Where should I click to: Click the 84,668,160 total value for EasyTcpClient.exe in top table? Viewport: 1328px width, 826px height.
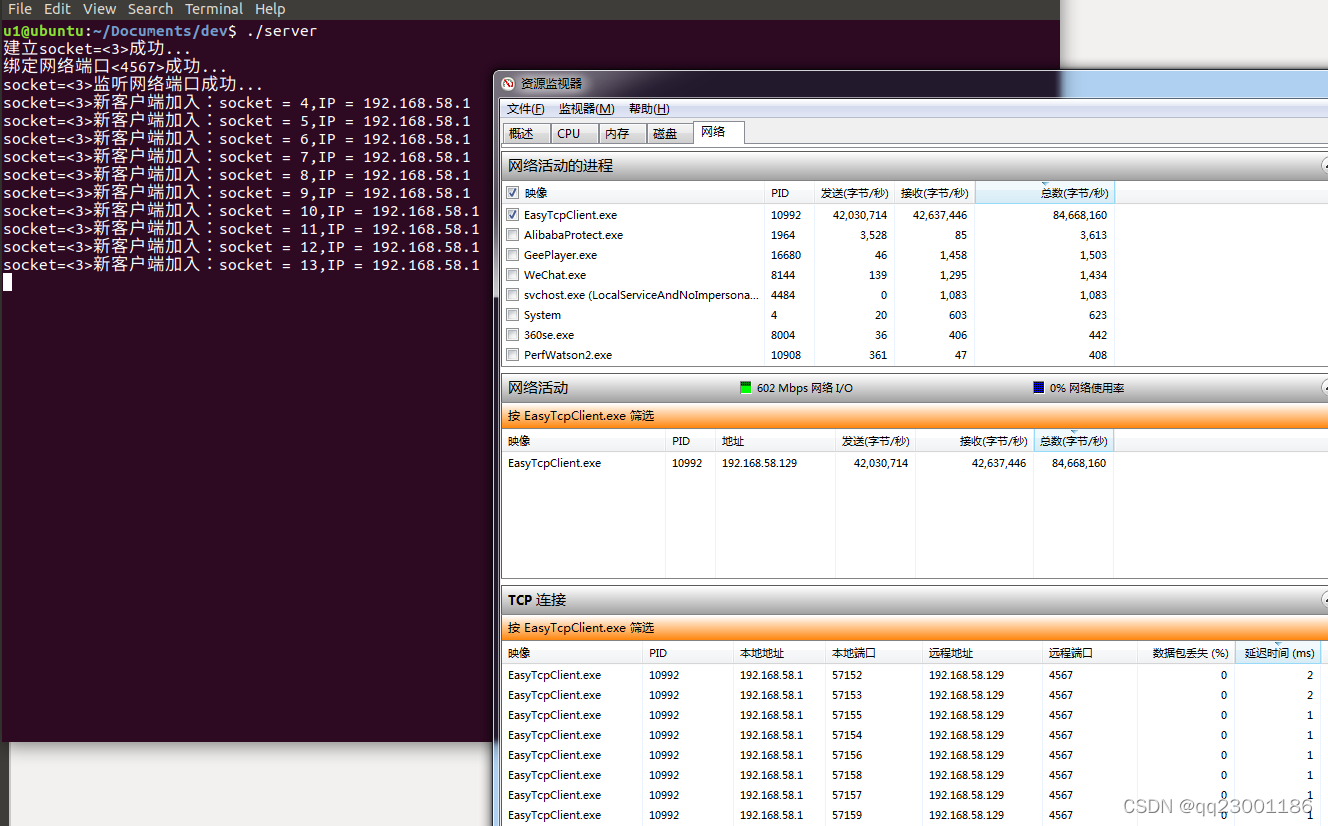point(1079,215)
